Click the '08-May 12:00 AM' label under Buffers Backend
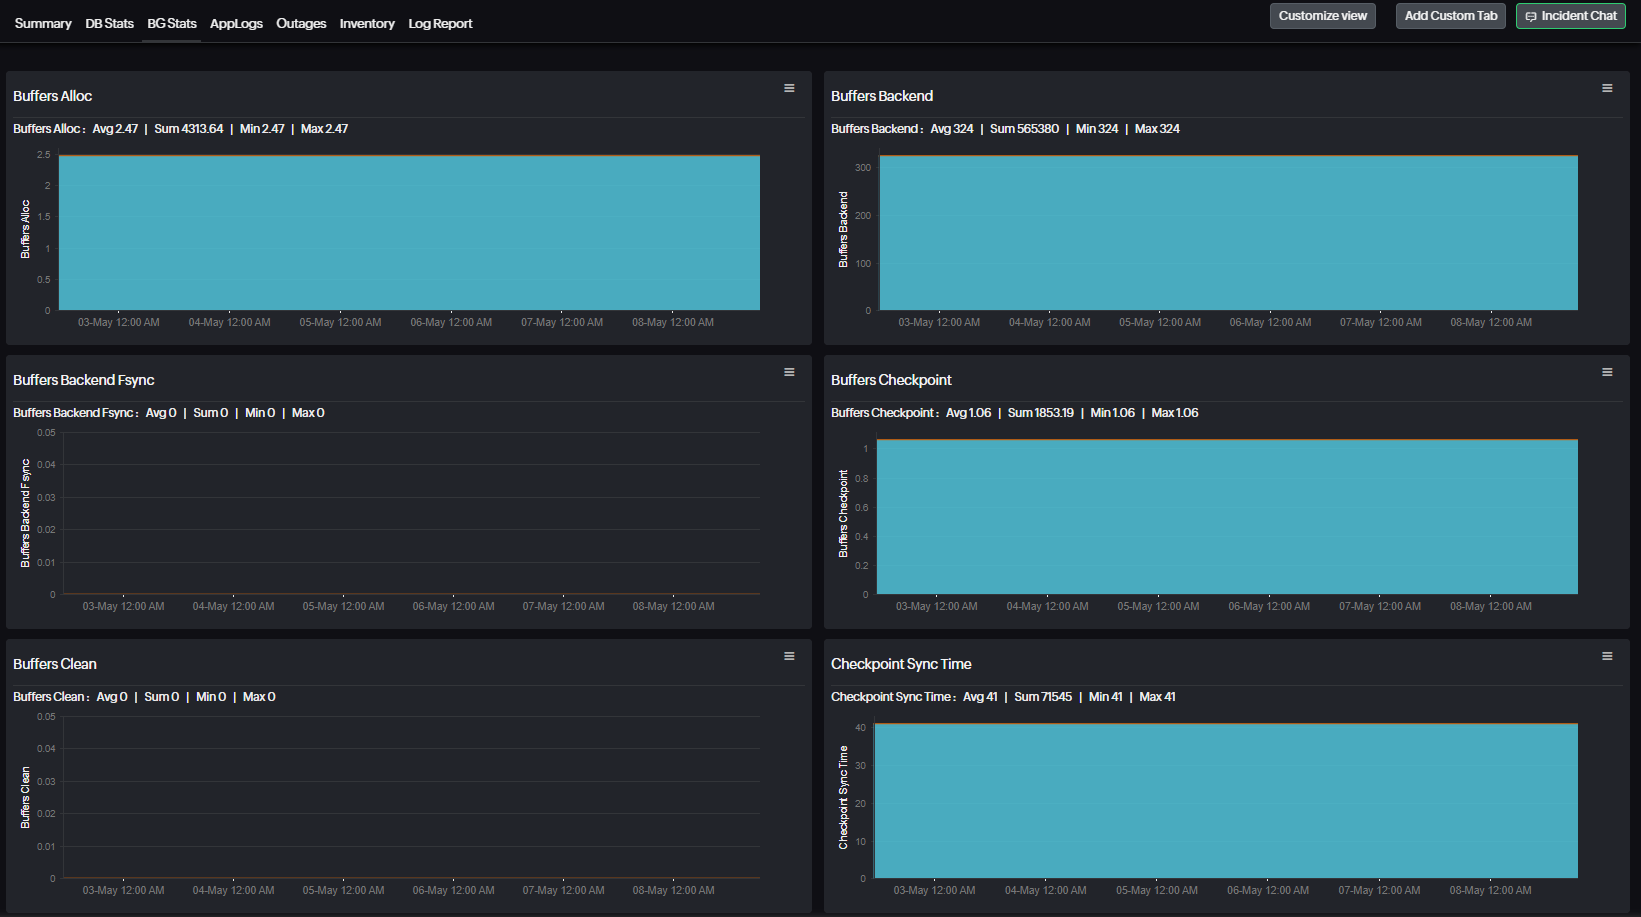The image size is (1641, 917). (1491, 322)
